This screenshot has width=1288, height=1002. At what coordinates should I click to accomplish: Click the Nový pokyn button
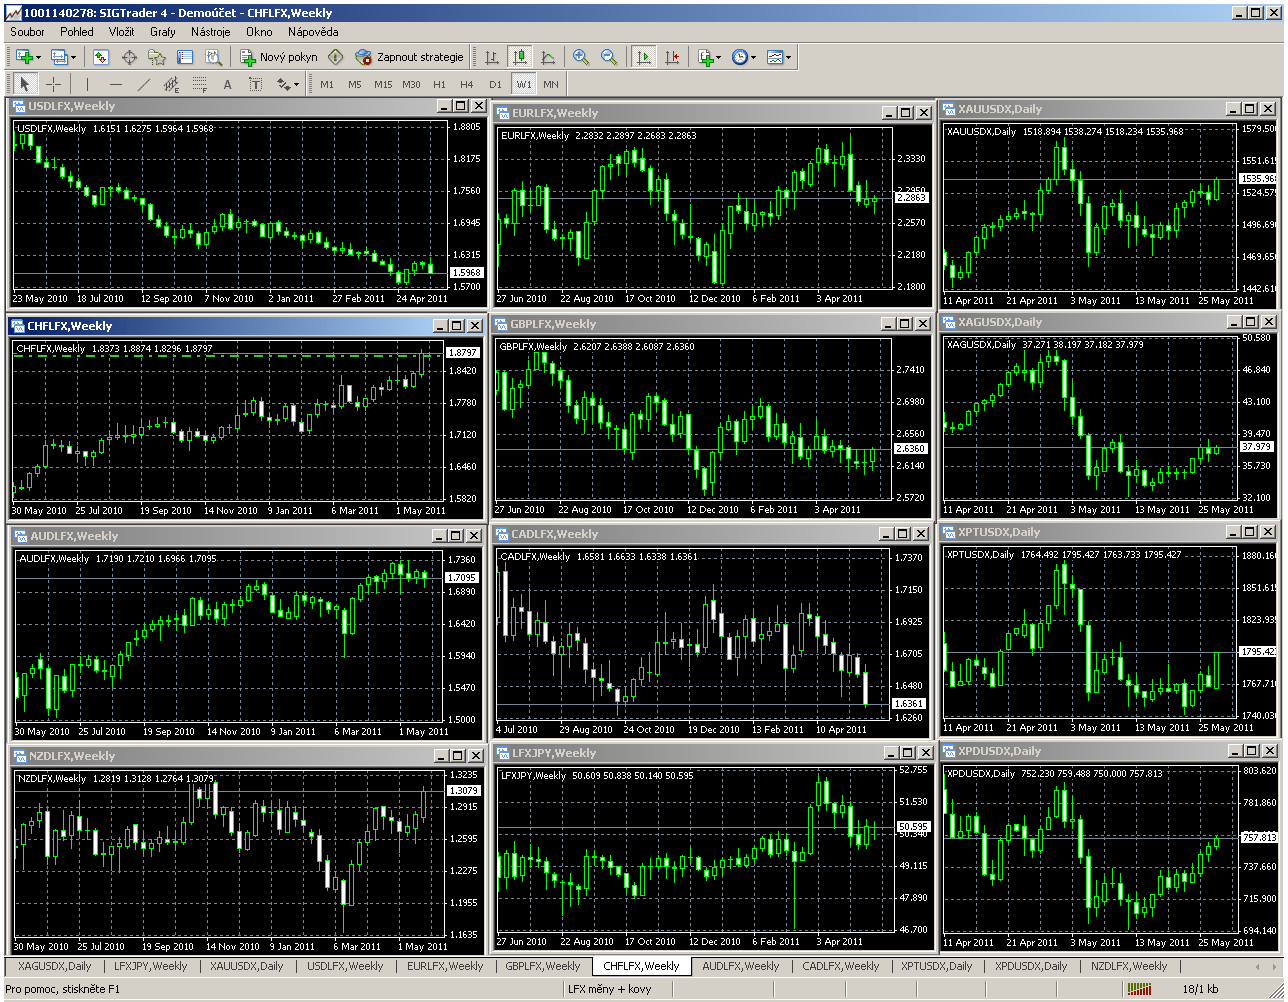point(279,57)
